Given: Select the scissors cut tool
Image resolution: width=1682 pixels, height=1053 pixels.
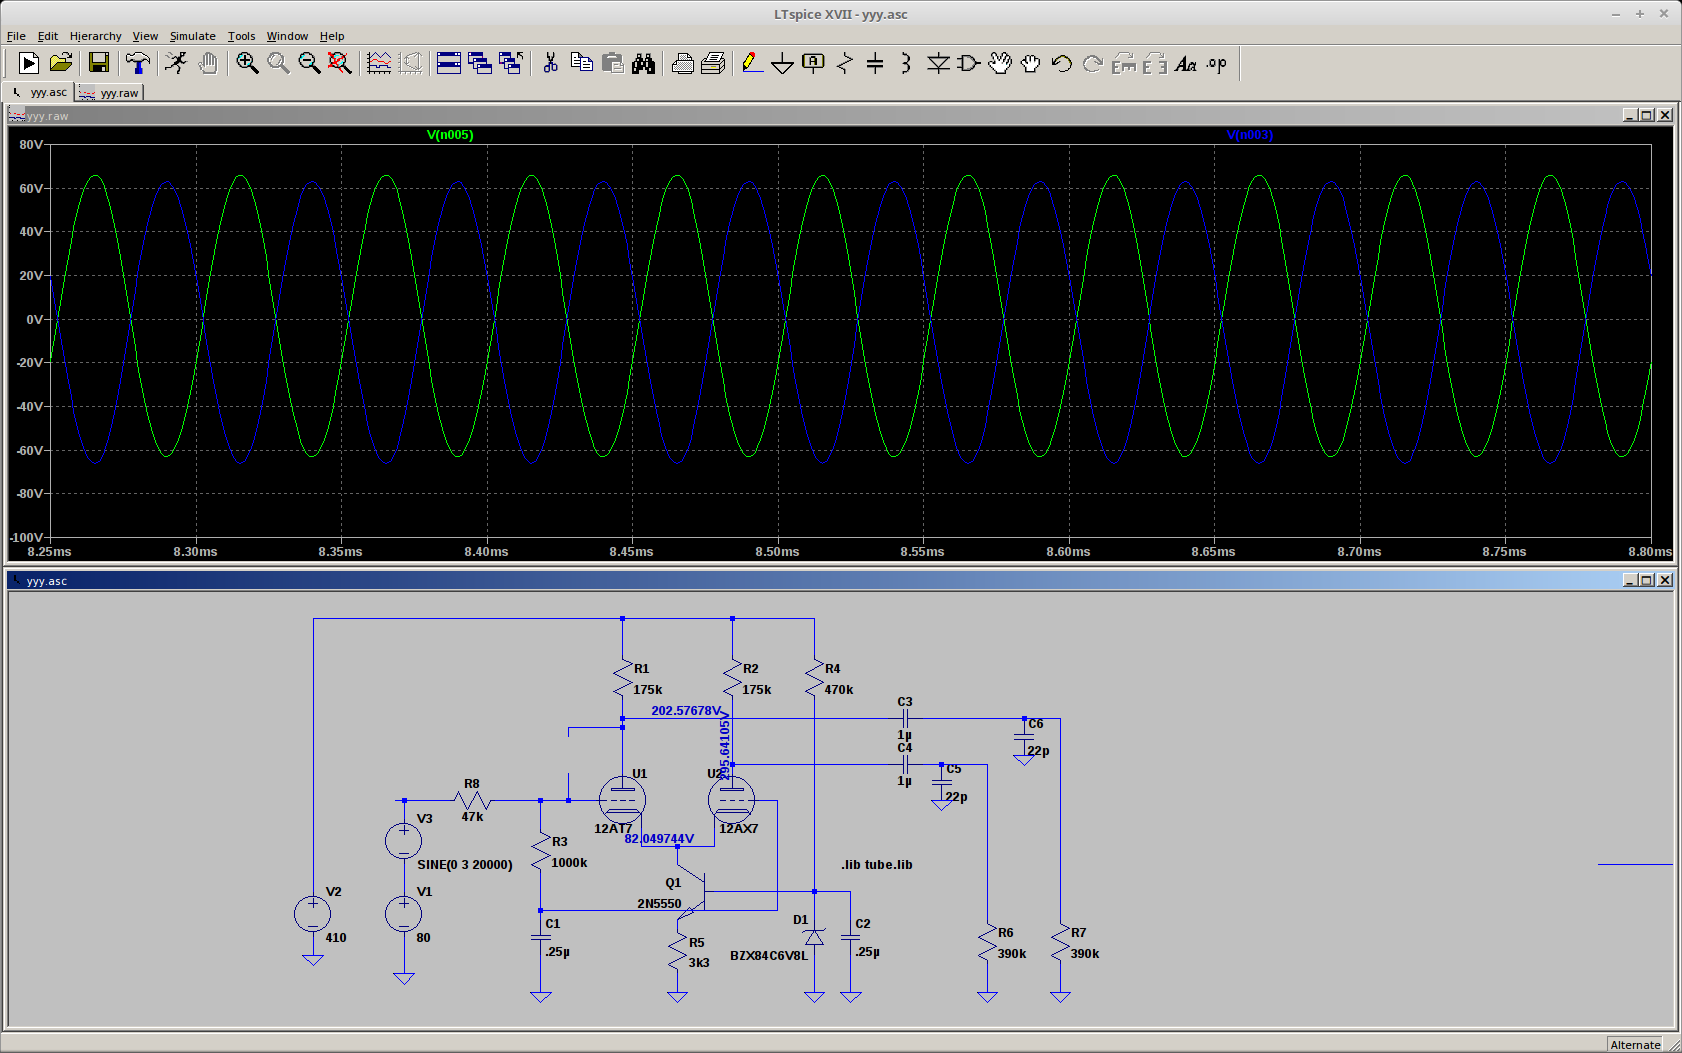Looking at the screenshot, I should pyautogui.click(x=550, y=63).
